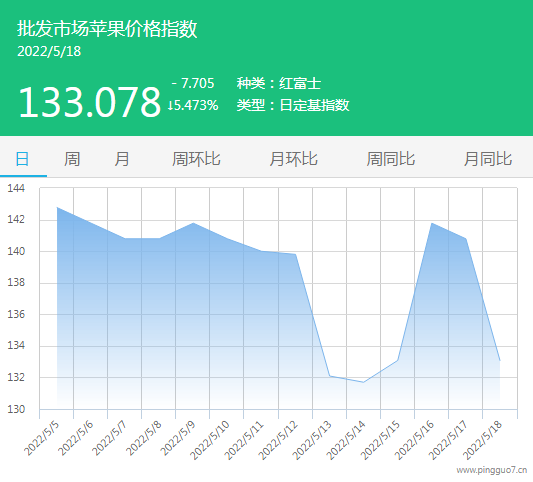Click the 2022/5/18 date under title
Viewport: 533px width, 482px height.
pyautogui.click(x=49, y=51)
